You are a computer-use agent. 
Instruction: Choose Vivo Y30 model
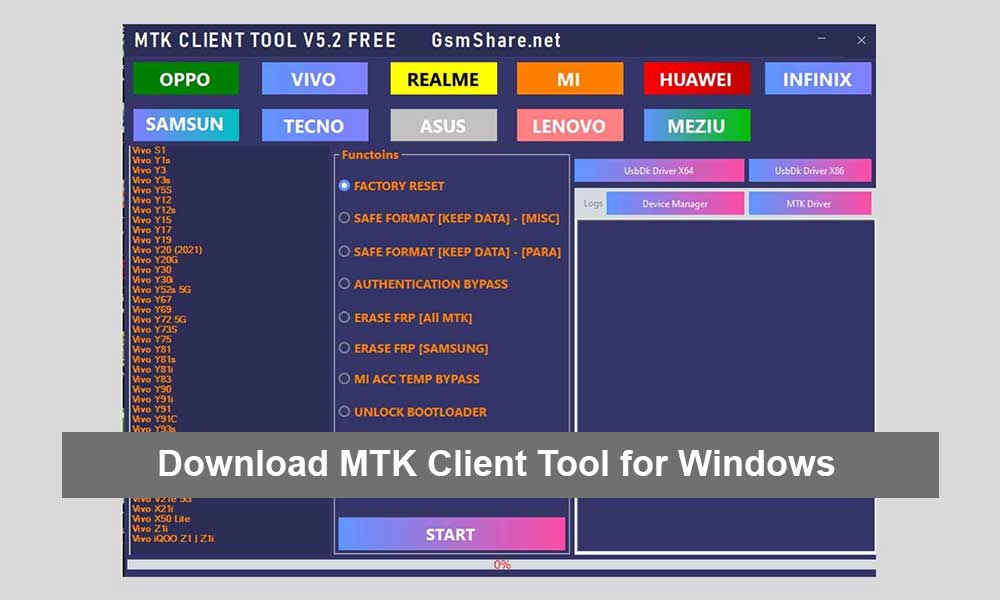152,270
